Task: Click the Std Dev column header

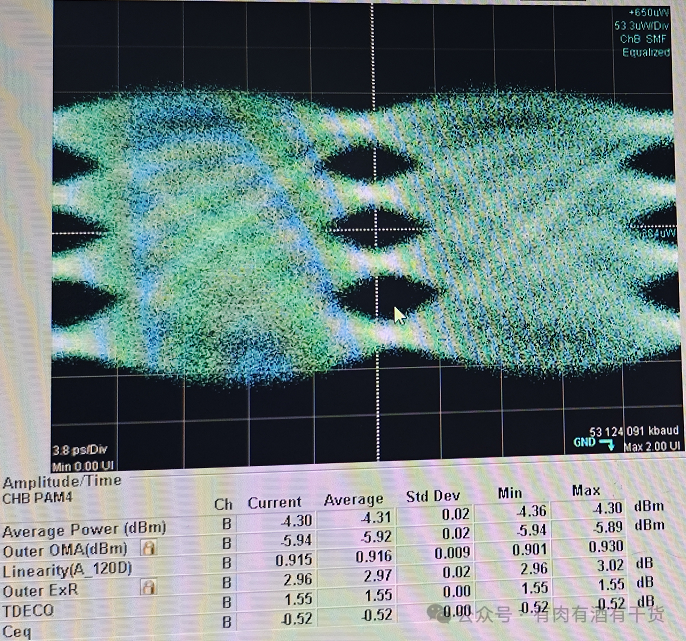Action: pos(433,496)
